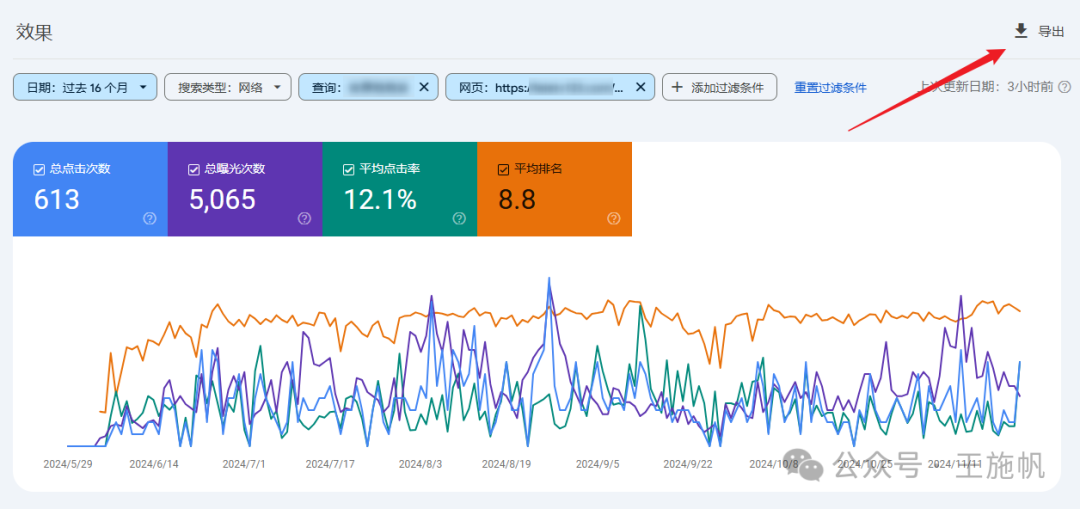Click the 日期 filter dropdown arrow

point(143,87)
